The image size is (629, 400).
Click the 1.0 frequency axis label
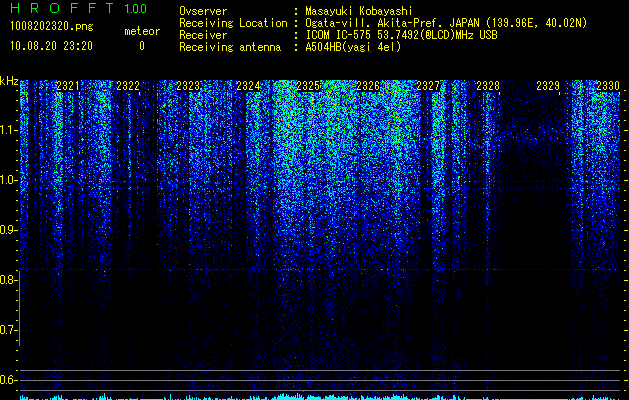[x=8, y=180]
